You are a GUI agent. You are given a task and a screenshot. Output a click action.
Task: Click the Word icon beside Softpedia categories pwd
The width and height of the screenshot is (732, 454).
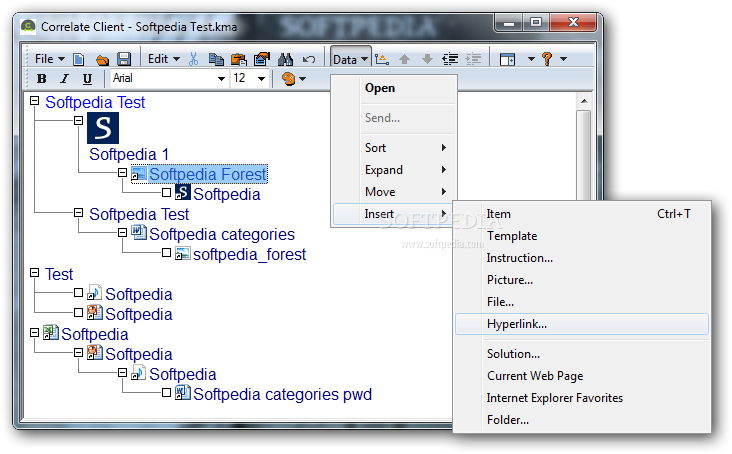click(x=183, y=392)
